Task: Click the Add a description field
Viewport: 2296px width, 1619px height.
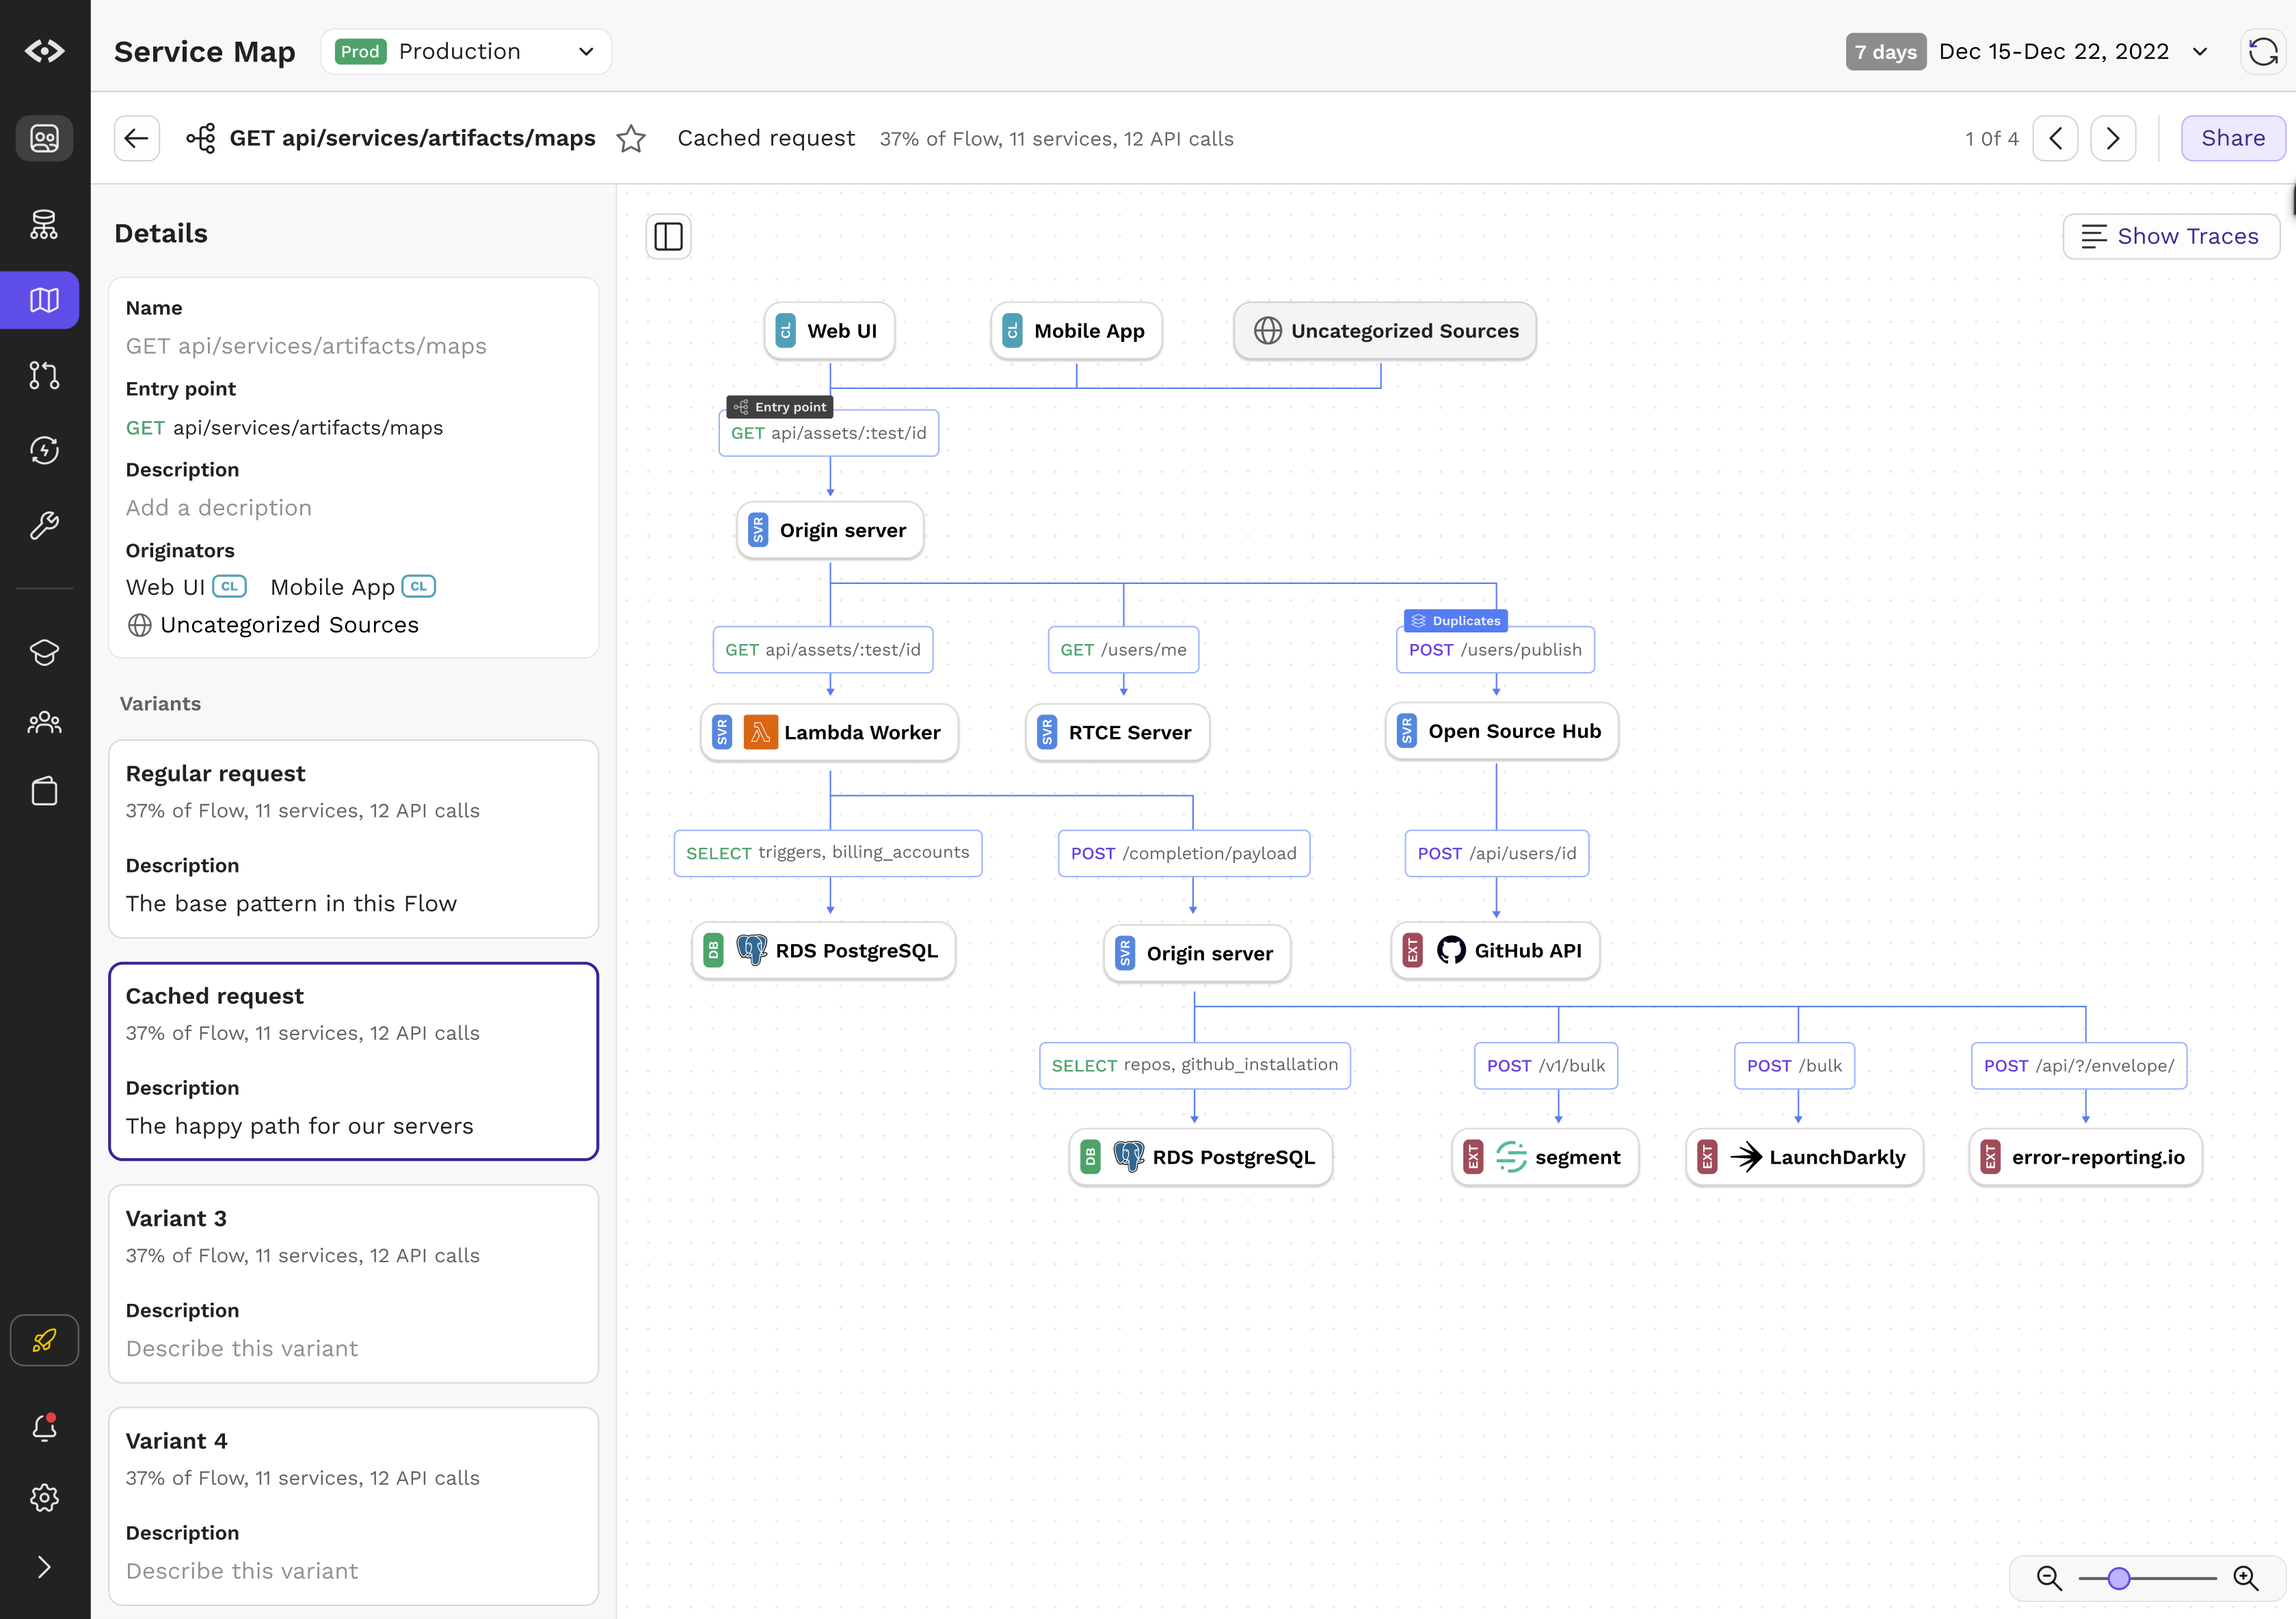Action: click(219, 508)
